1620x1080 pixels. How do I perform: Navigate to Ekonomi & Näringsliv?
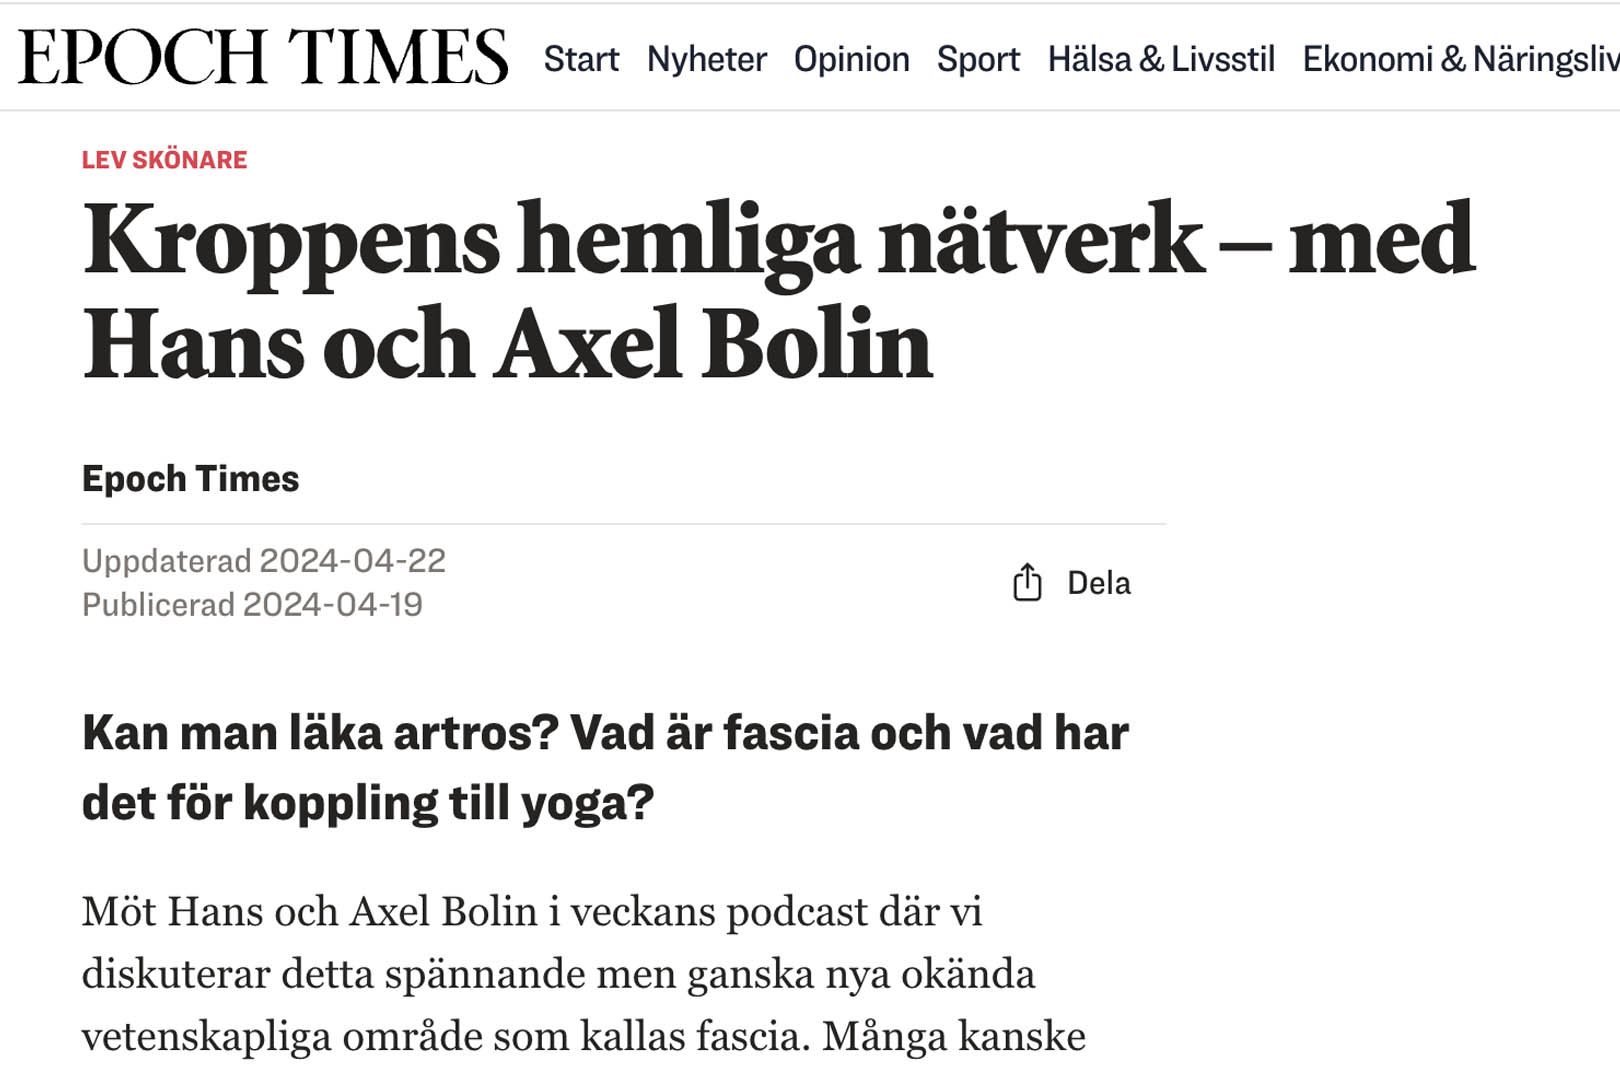pyautogui.click(x=1460, y=59)
